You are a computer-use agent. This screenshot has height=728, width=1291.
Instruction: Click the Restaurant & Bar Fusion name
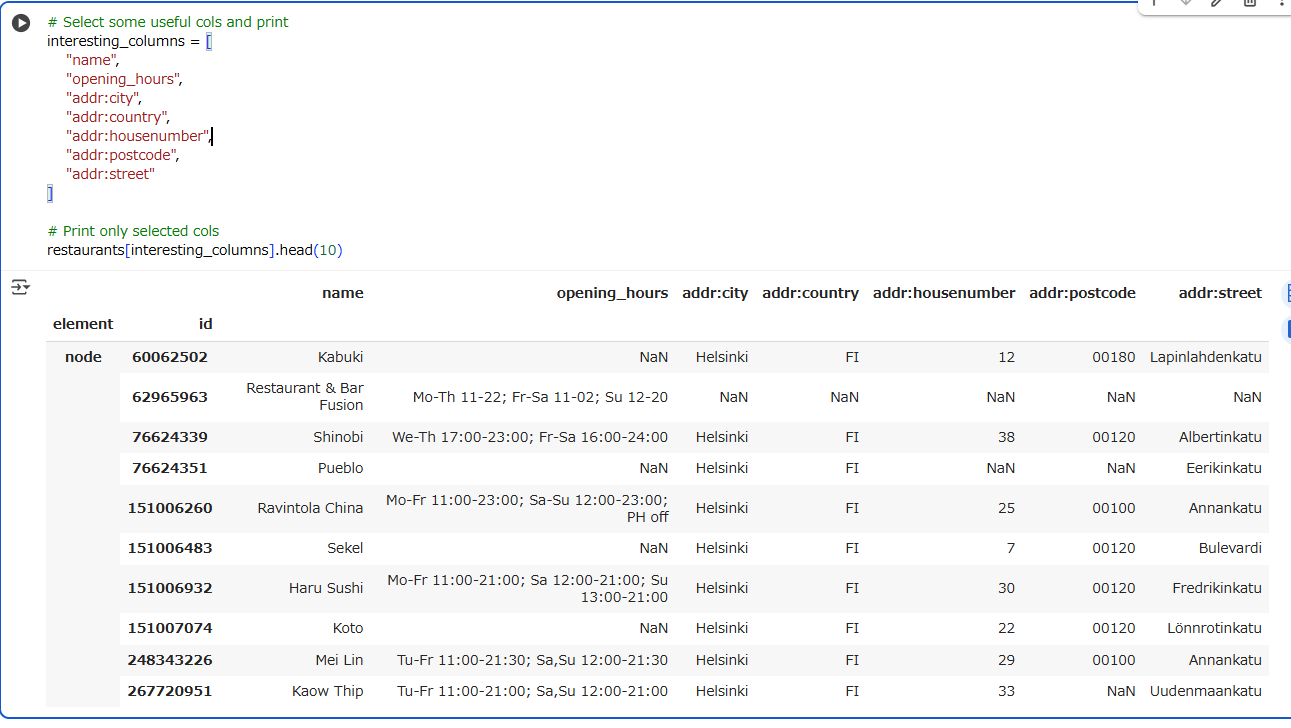click(x=305, y=396)
